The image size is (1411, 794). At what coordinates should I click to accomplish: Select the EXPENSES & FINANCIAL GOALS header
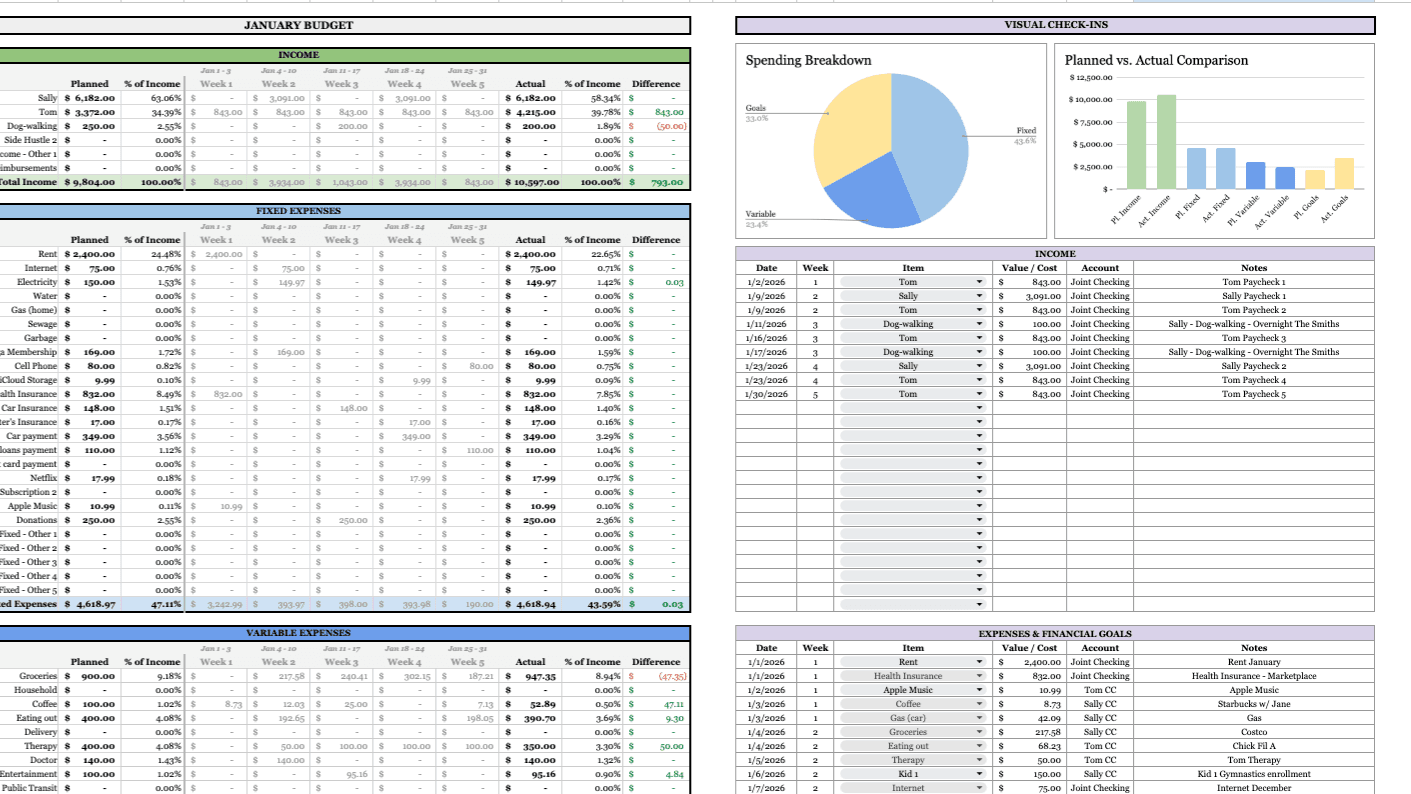[x=1055, y=634]
